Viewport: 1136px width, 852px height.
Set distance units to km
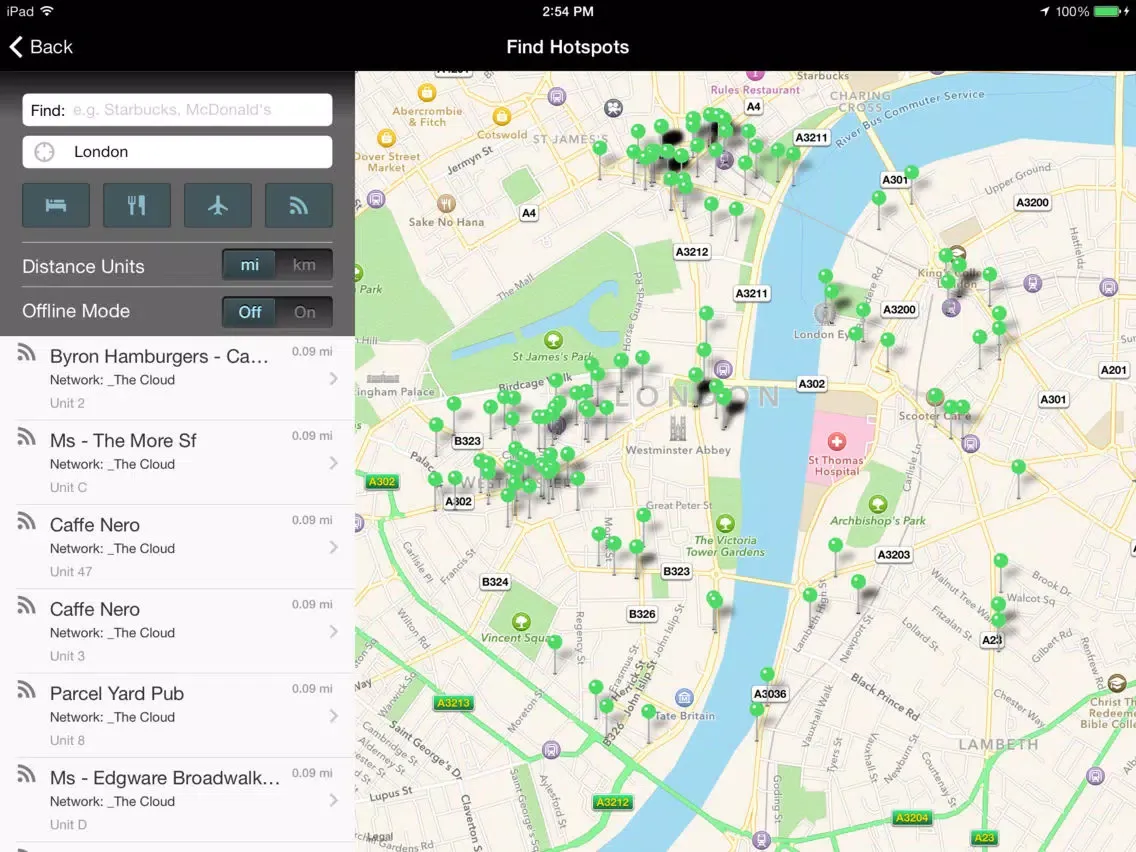click(x=304, y=265)
